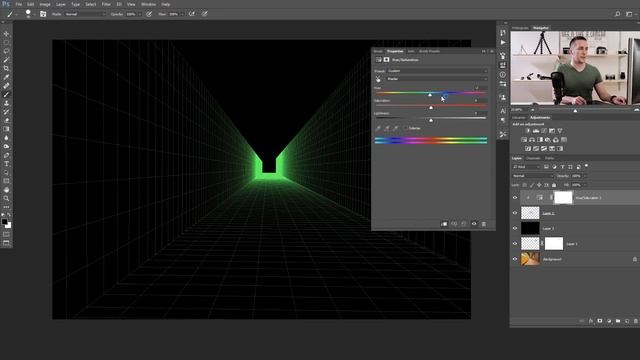Open the Filter menu
The width and height of the screenshot is (640, 360).
click(106, 4)
